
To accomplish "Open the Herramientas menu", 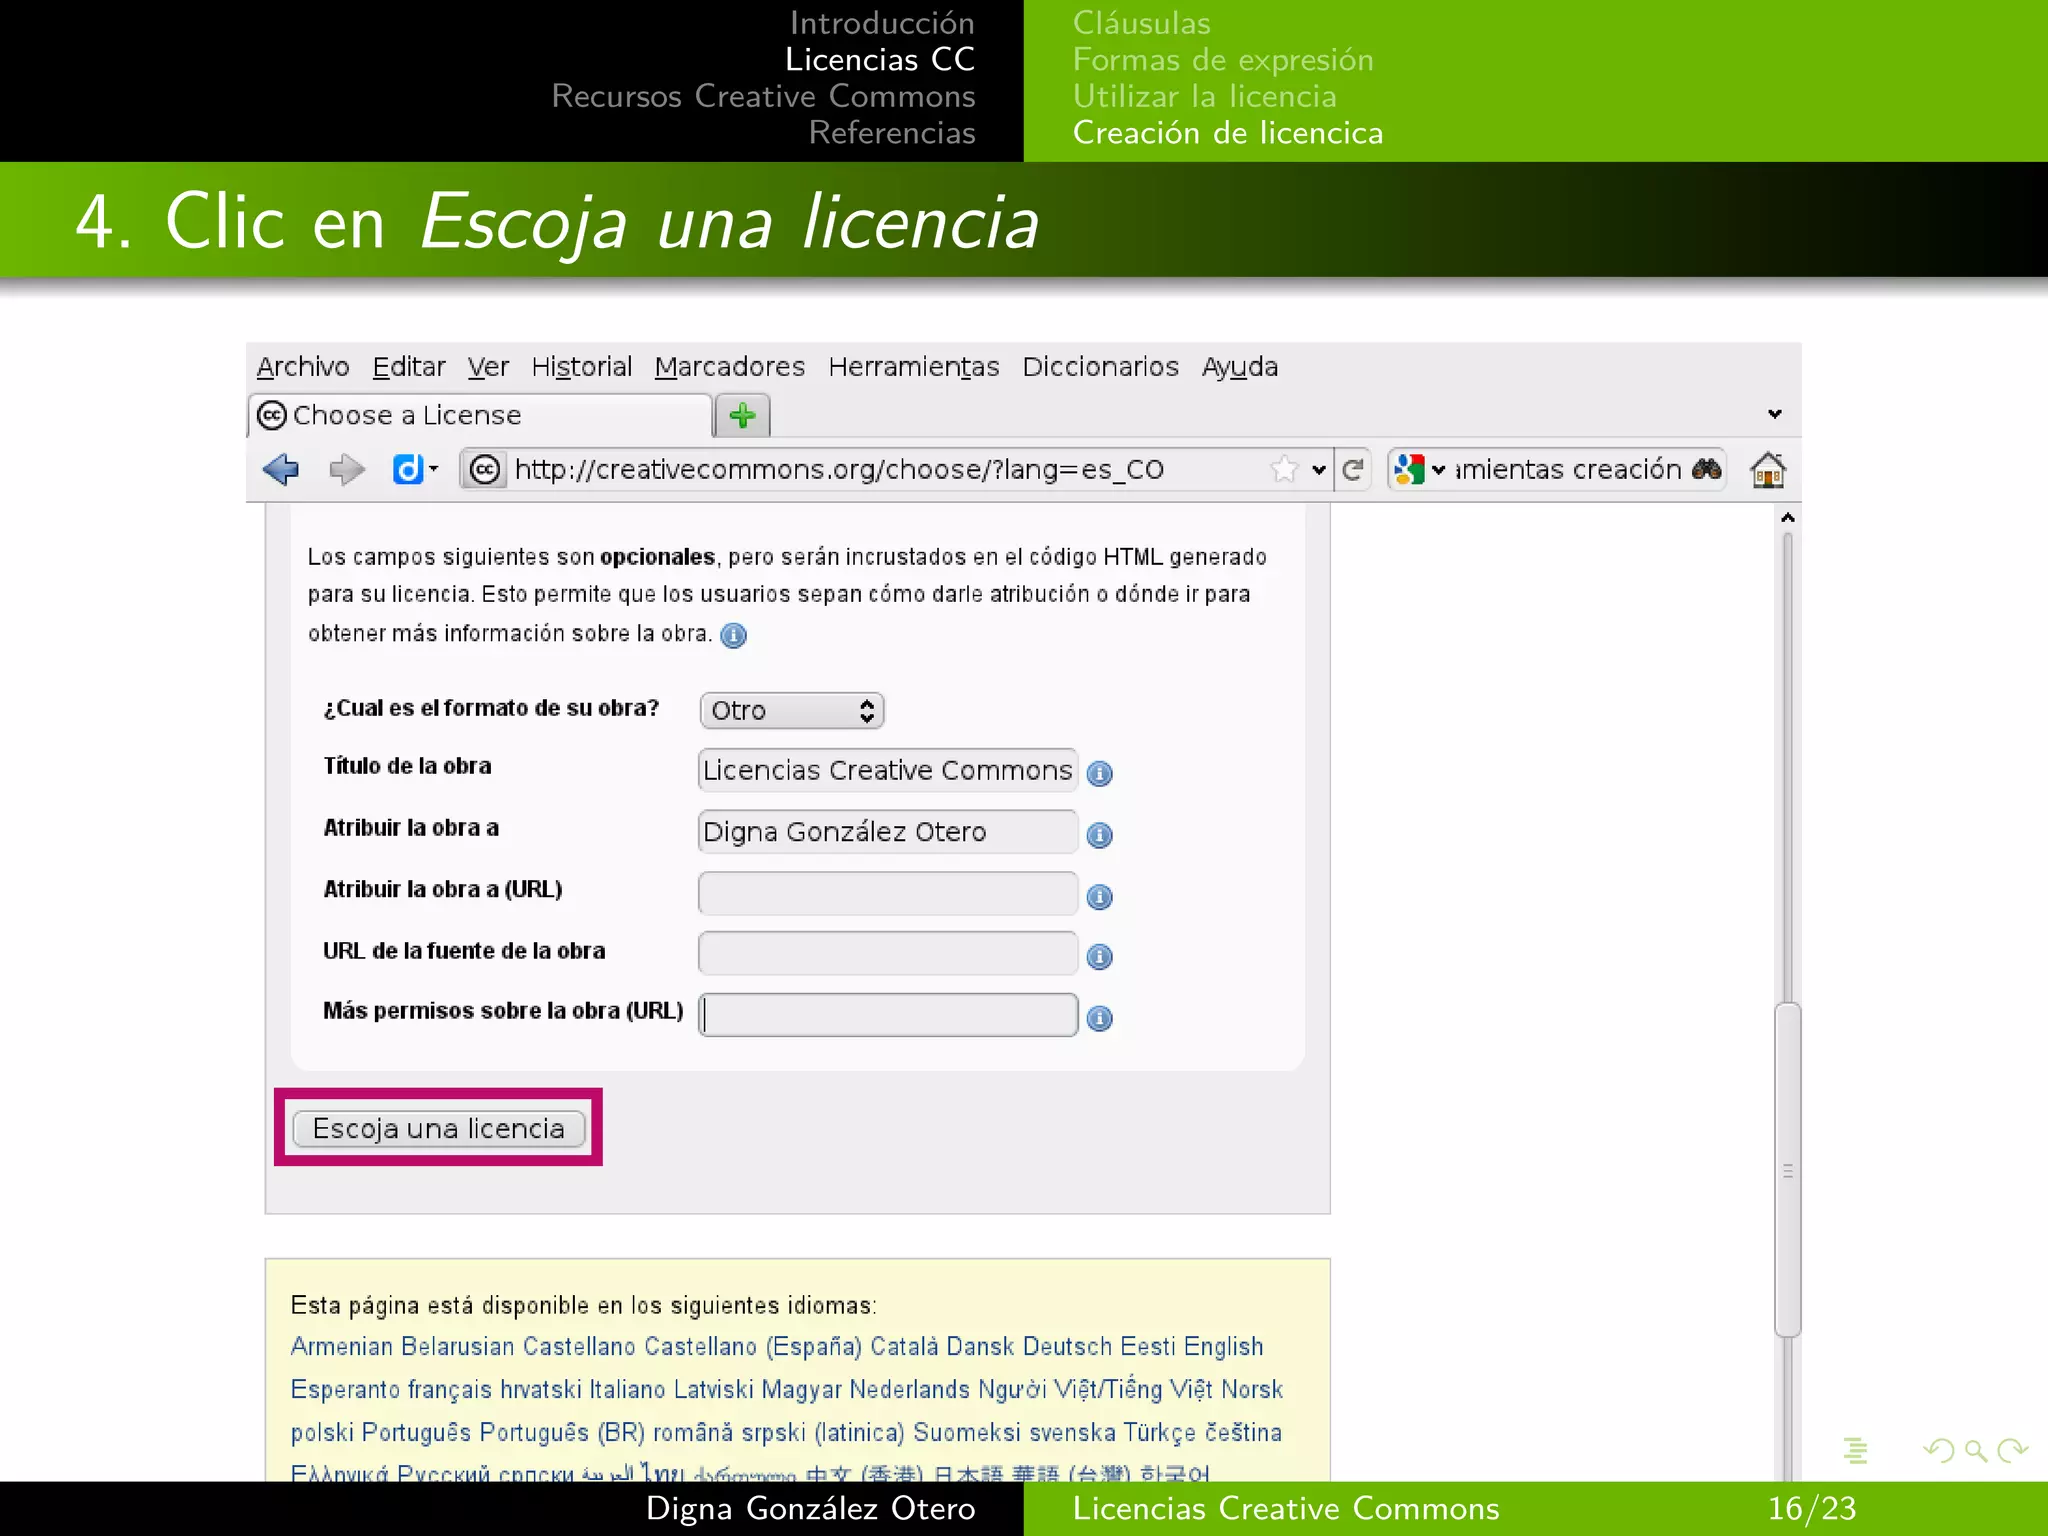I will click(x=913, y=367).
